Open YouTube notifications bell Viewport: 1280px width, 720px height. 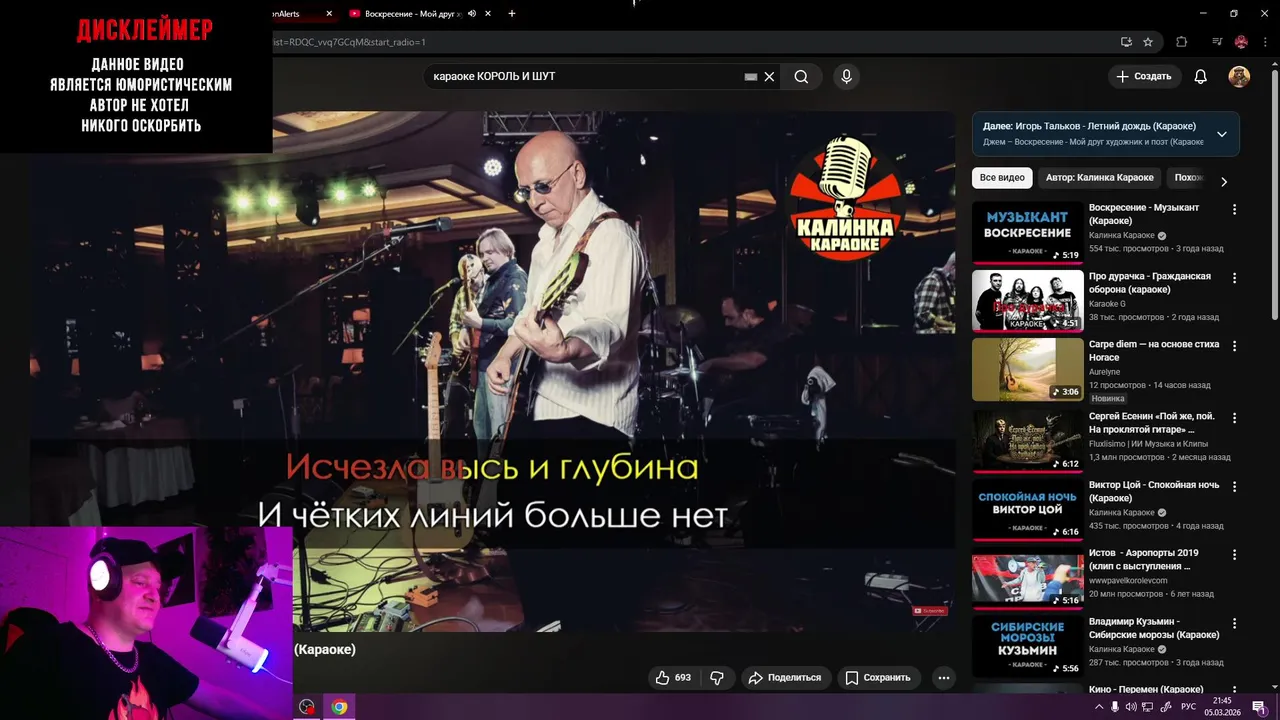point(1201,77)
